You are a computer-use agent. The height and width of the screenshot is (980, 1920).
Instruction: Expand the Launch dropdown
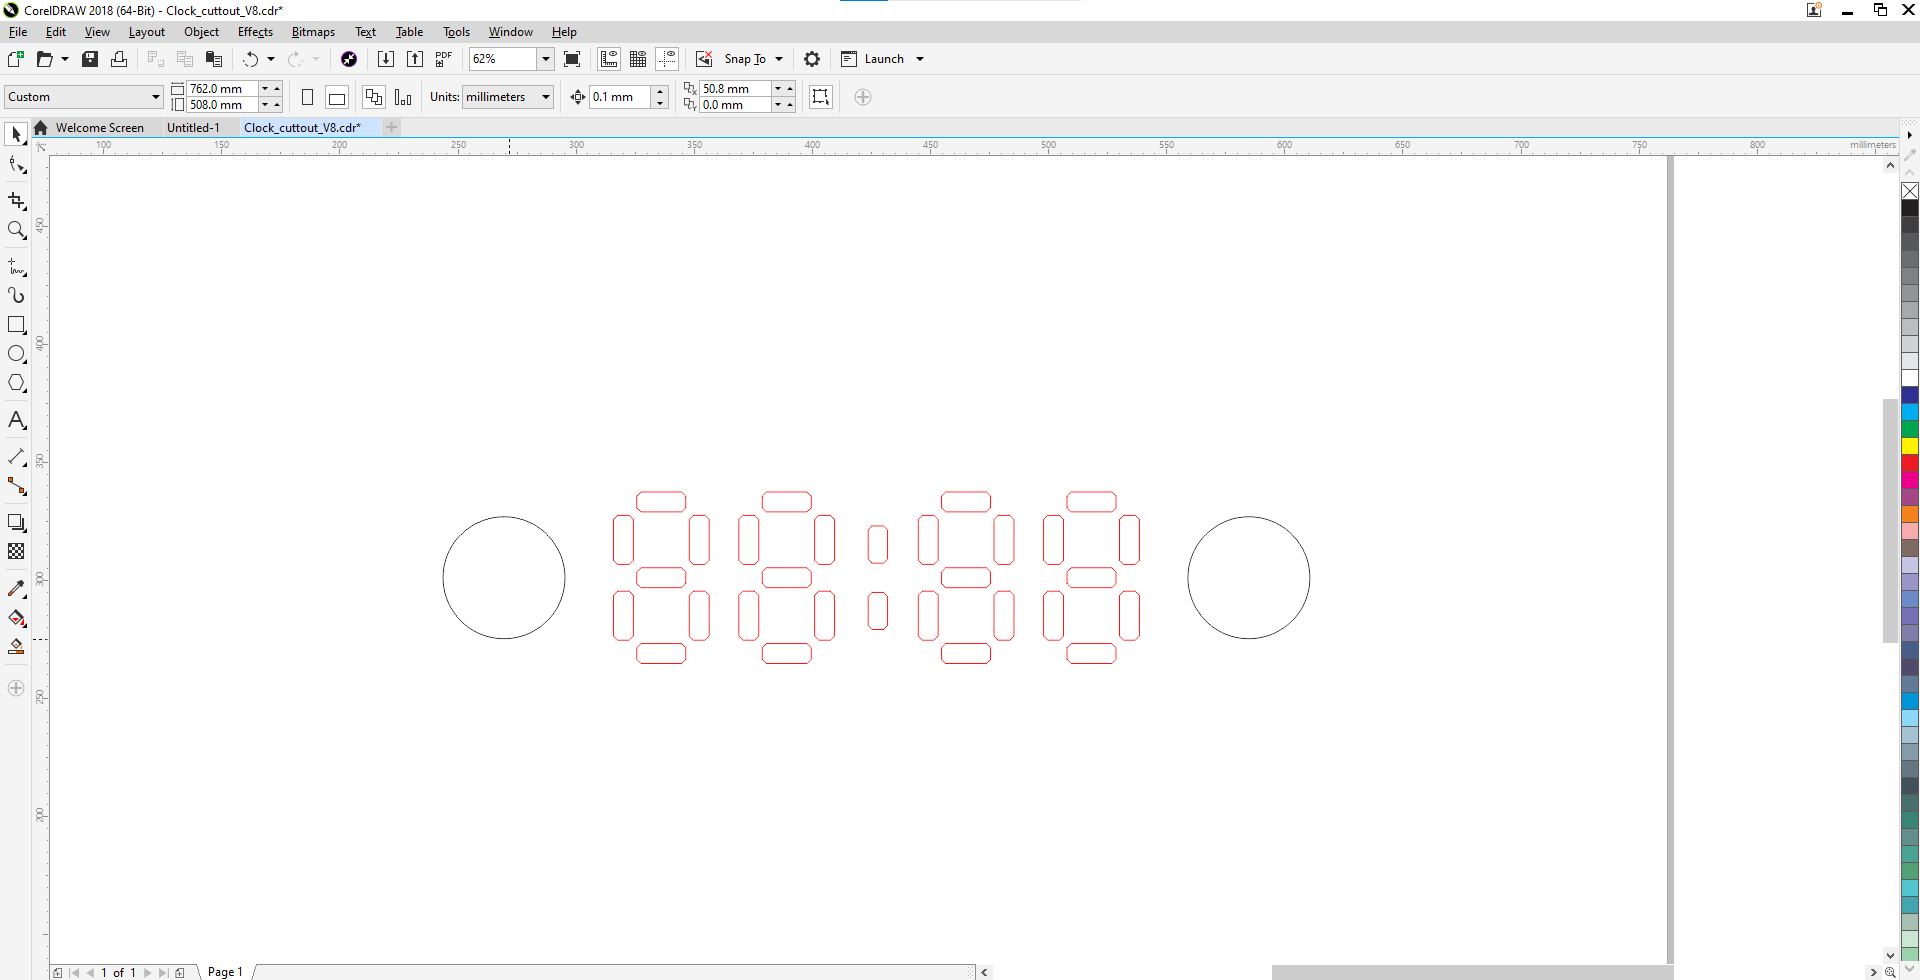tap(920, 59)
